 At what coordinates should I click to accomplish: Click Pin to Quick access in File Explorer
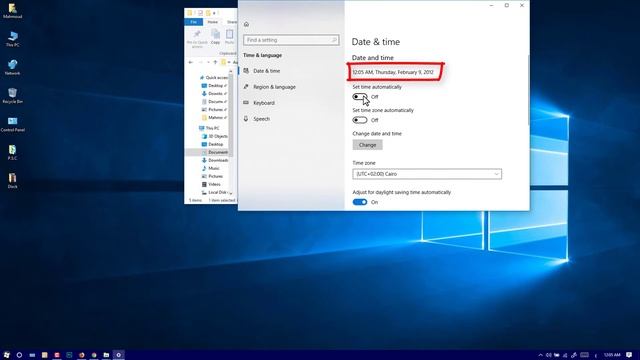coord(197,38)
